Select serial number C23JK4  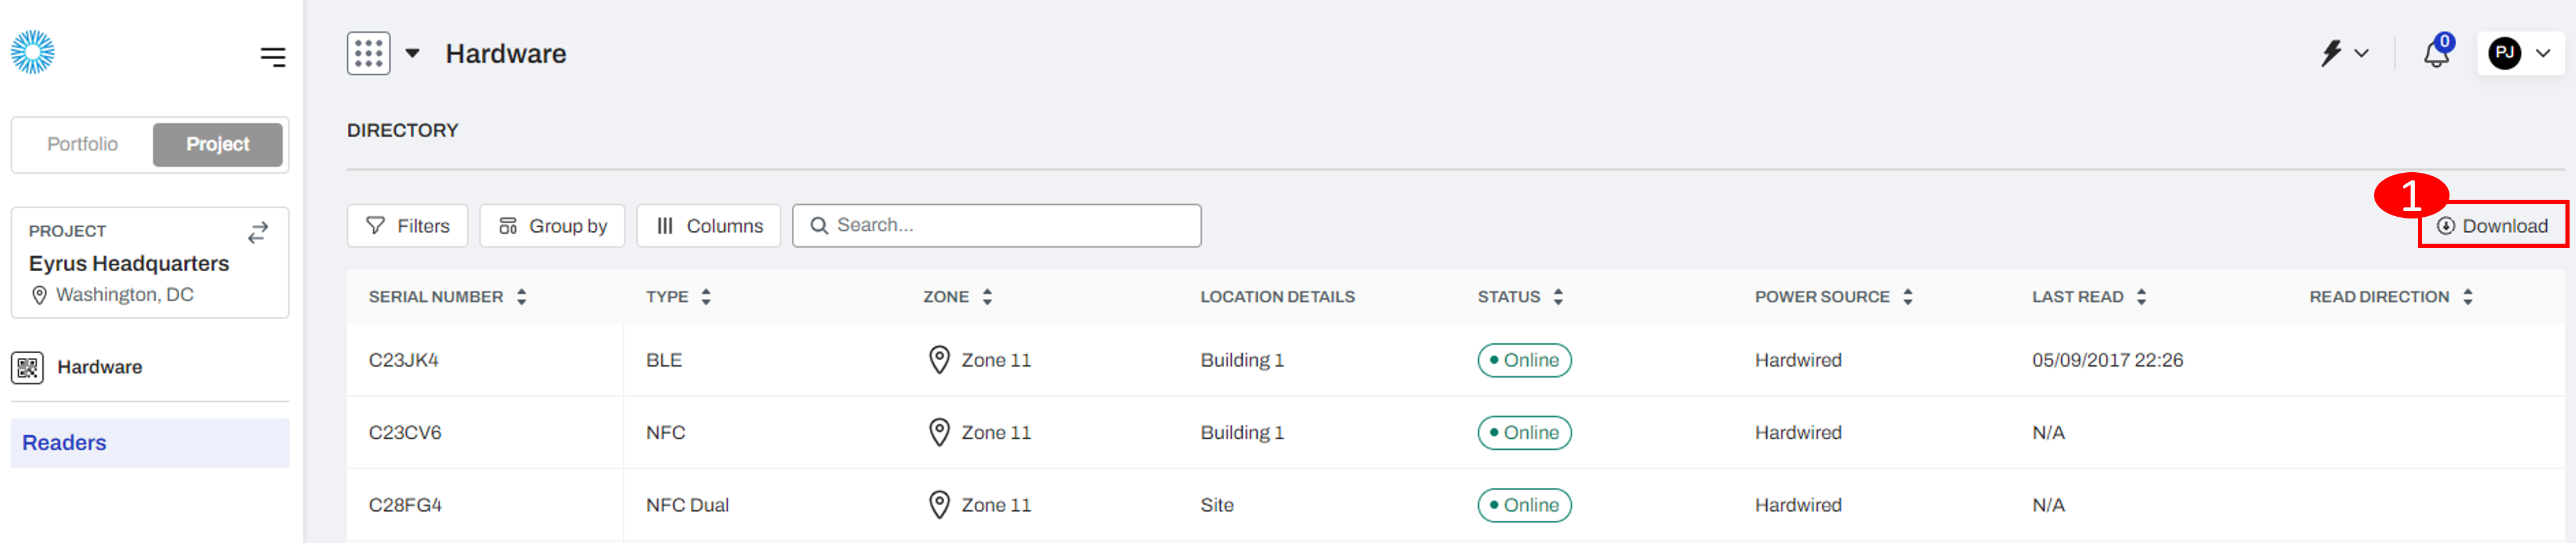(403, 360)
